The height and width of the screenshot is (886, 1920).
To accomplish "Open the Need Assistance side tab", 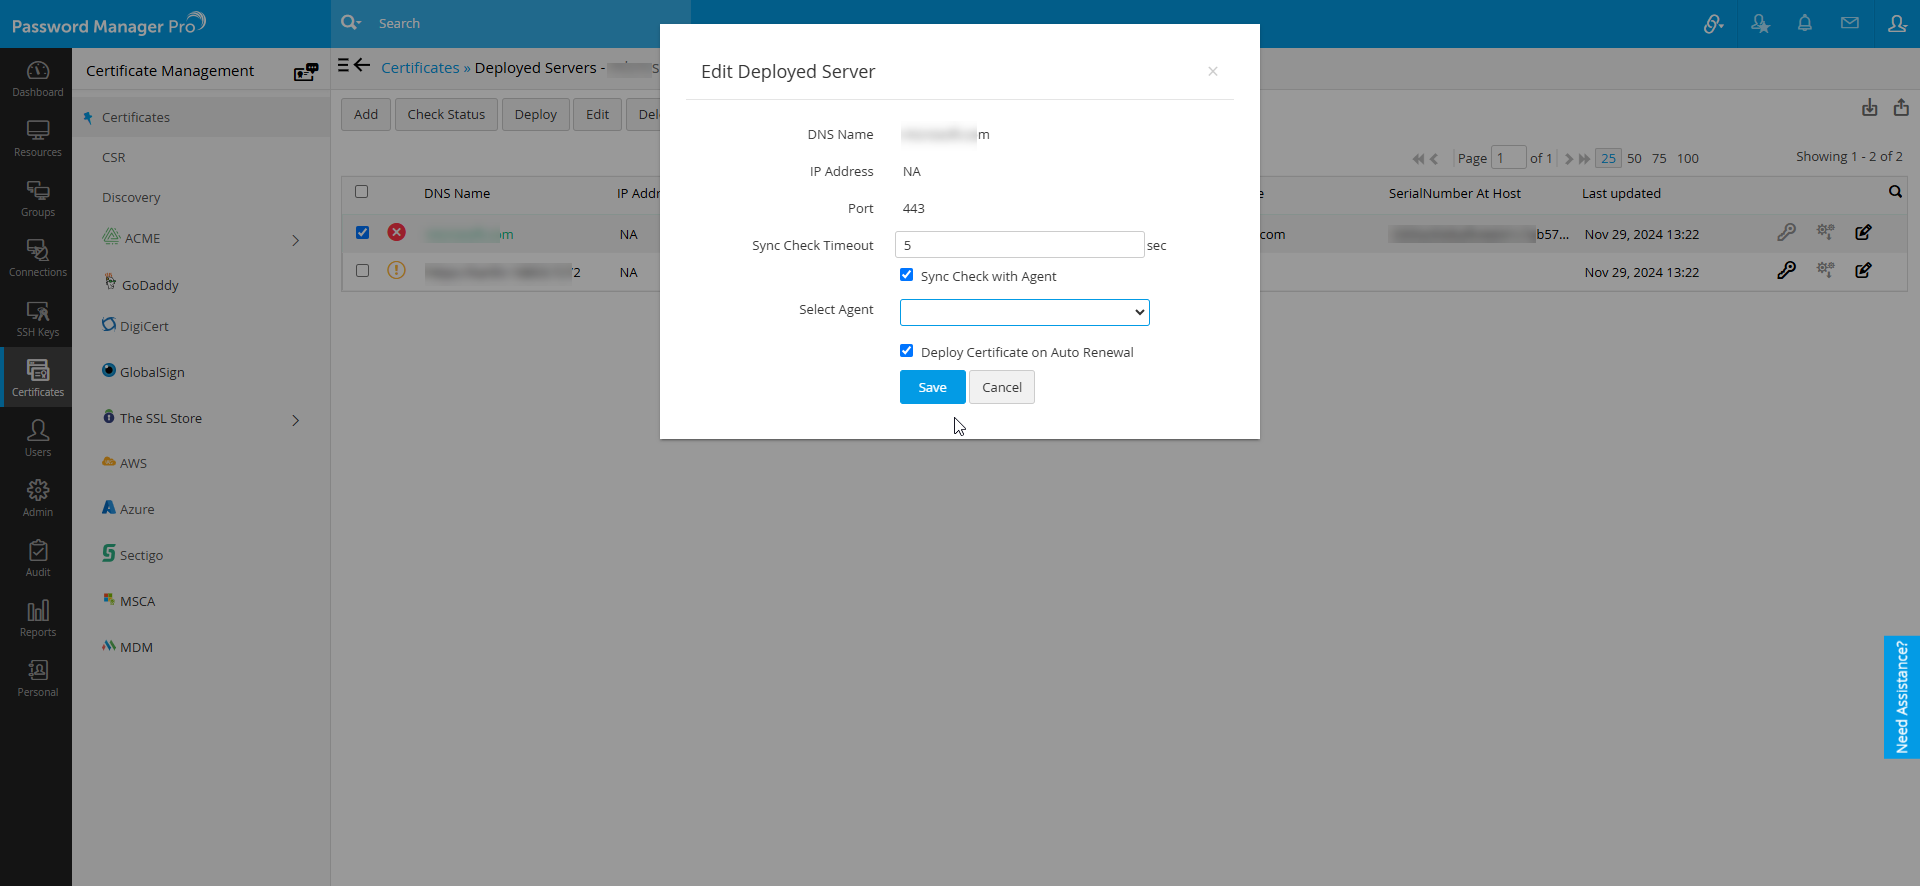I will 1901,697.
